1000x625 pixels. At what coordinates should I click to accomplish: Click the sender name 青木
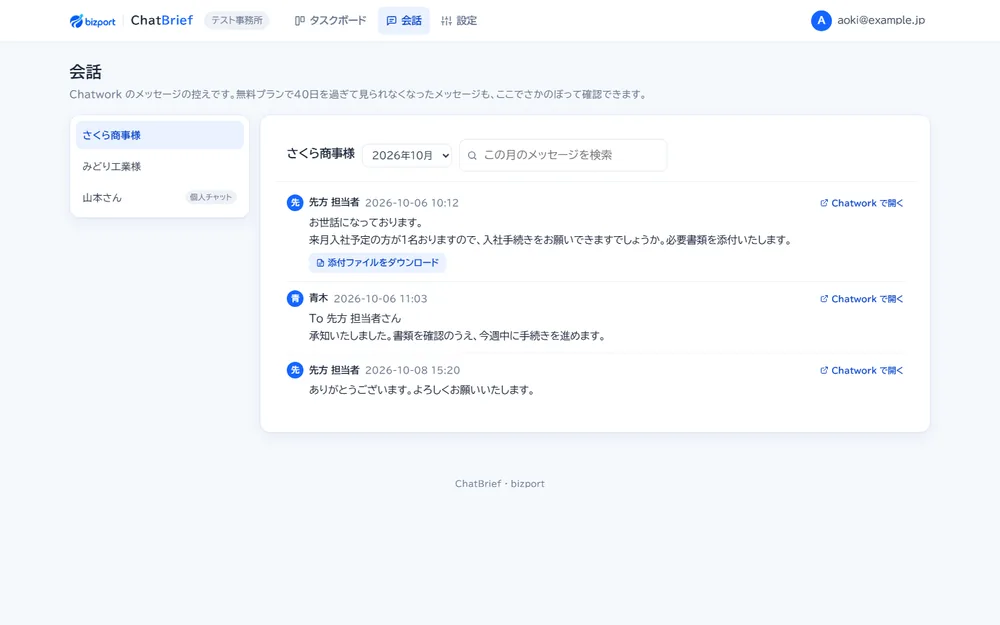tap(318, 298)
